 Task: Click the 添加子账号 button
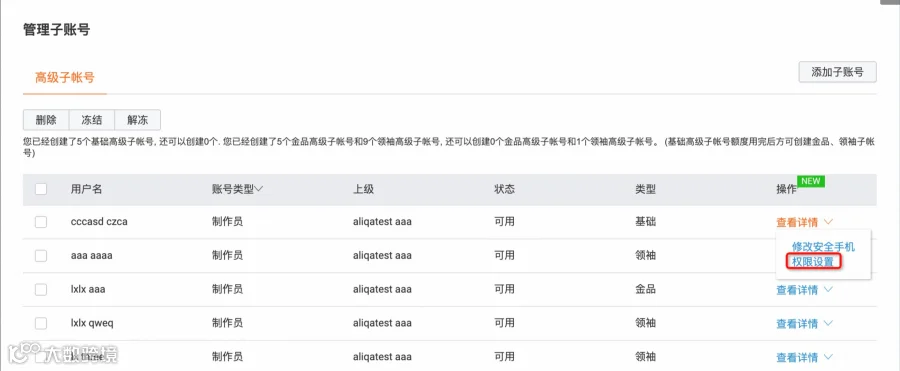pos(837,72)
